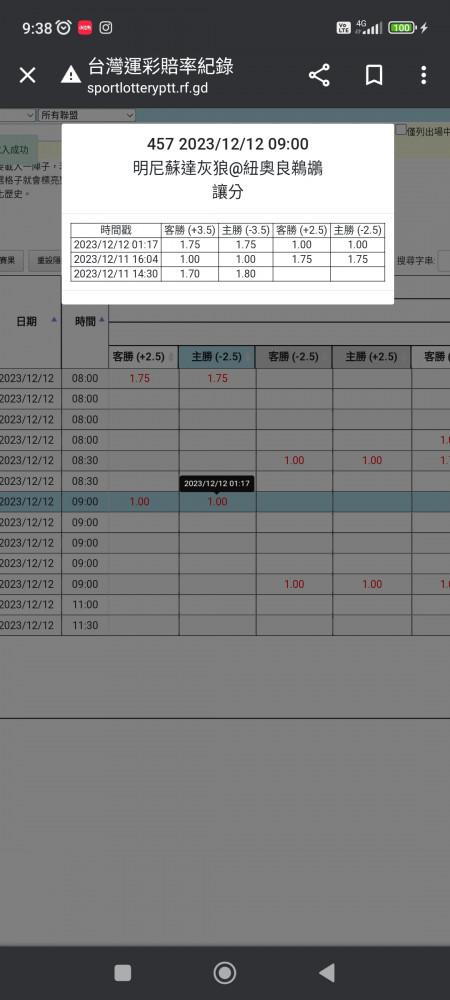The height and width of the screenshot is (1000, 450).
Task: Open the 所有聯盟 league dropdown
Action: (x=87, y=115)
